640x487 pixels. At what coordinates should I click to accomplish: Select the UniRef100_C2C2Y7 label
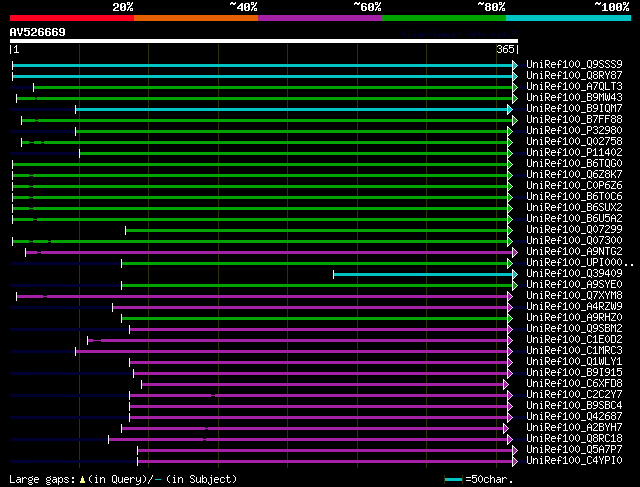(574, 395)
